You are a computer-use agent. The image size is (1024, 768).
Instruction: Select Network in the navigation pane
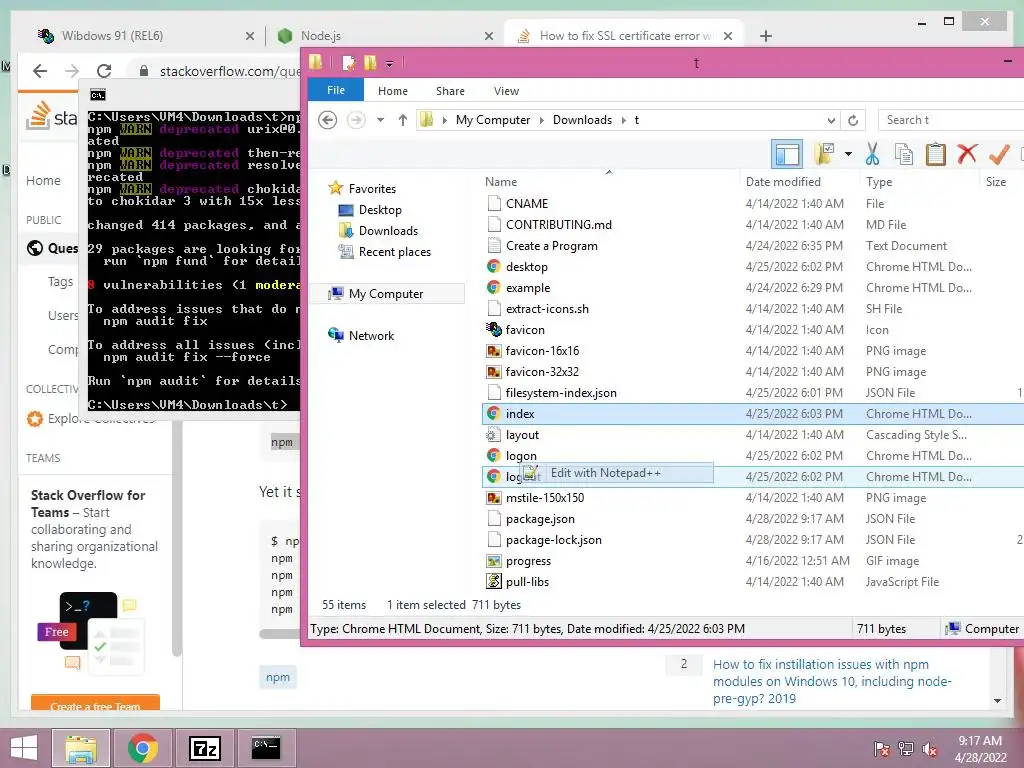pos(371,336)
